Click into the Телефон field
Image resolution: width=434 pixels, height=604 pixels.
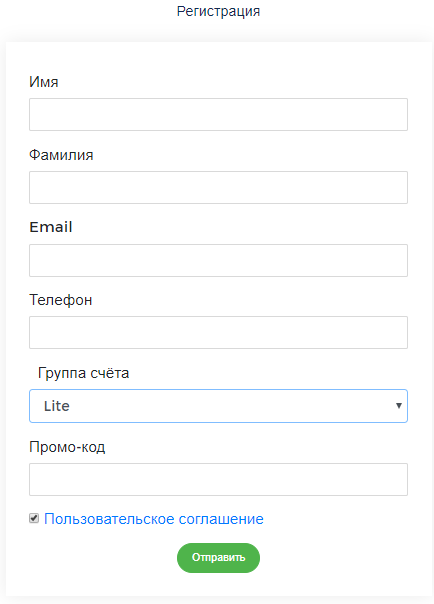point(218,332)
